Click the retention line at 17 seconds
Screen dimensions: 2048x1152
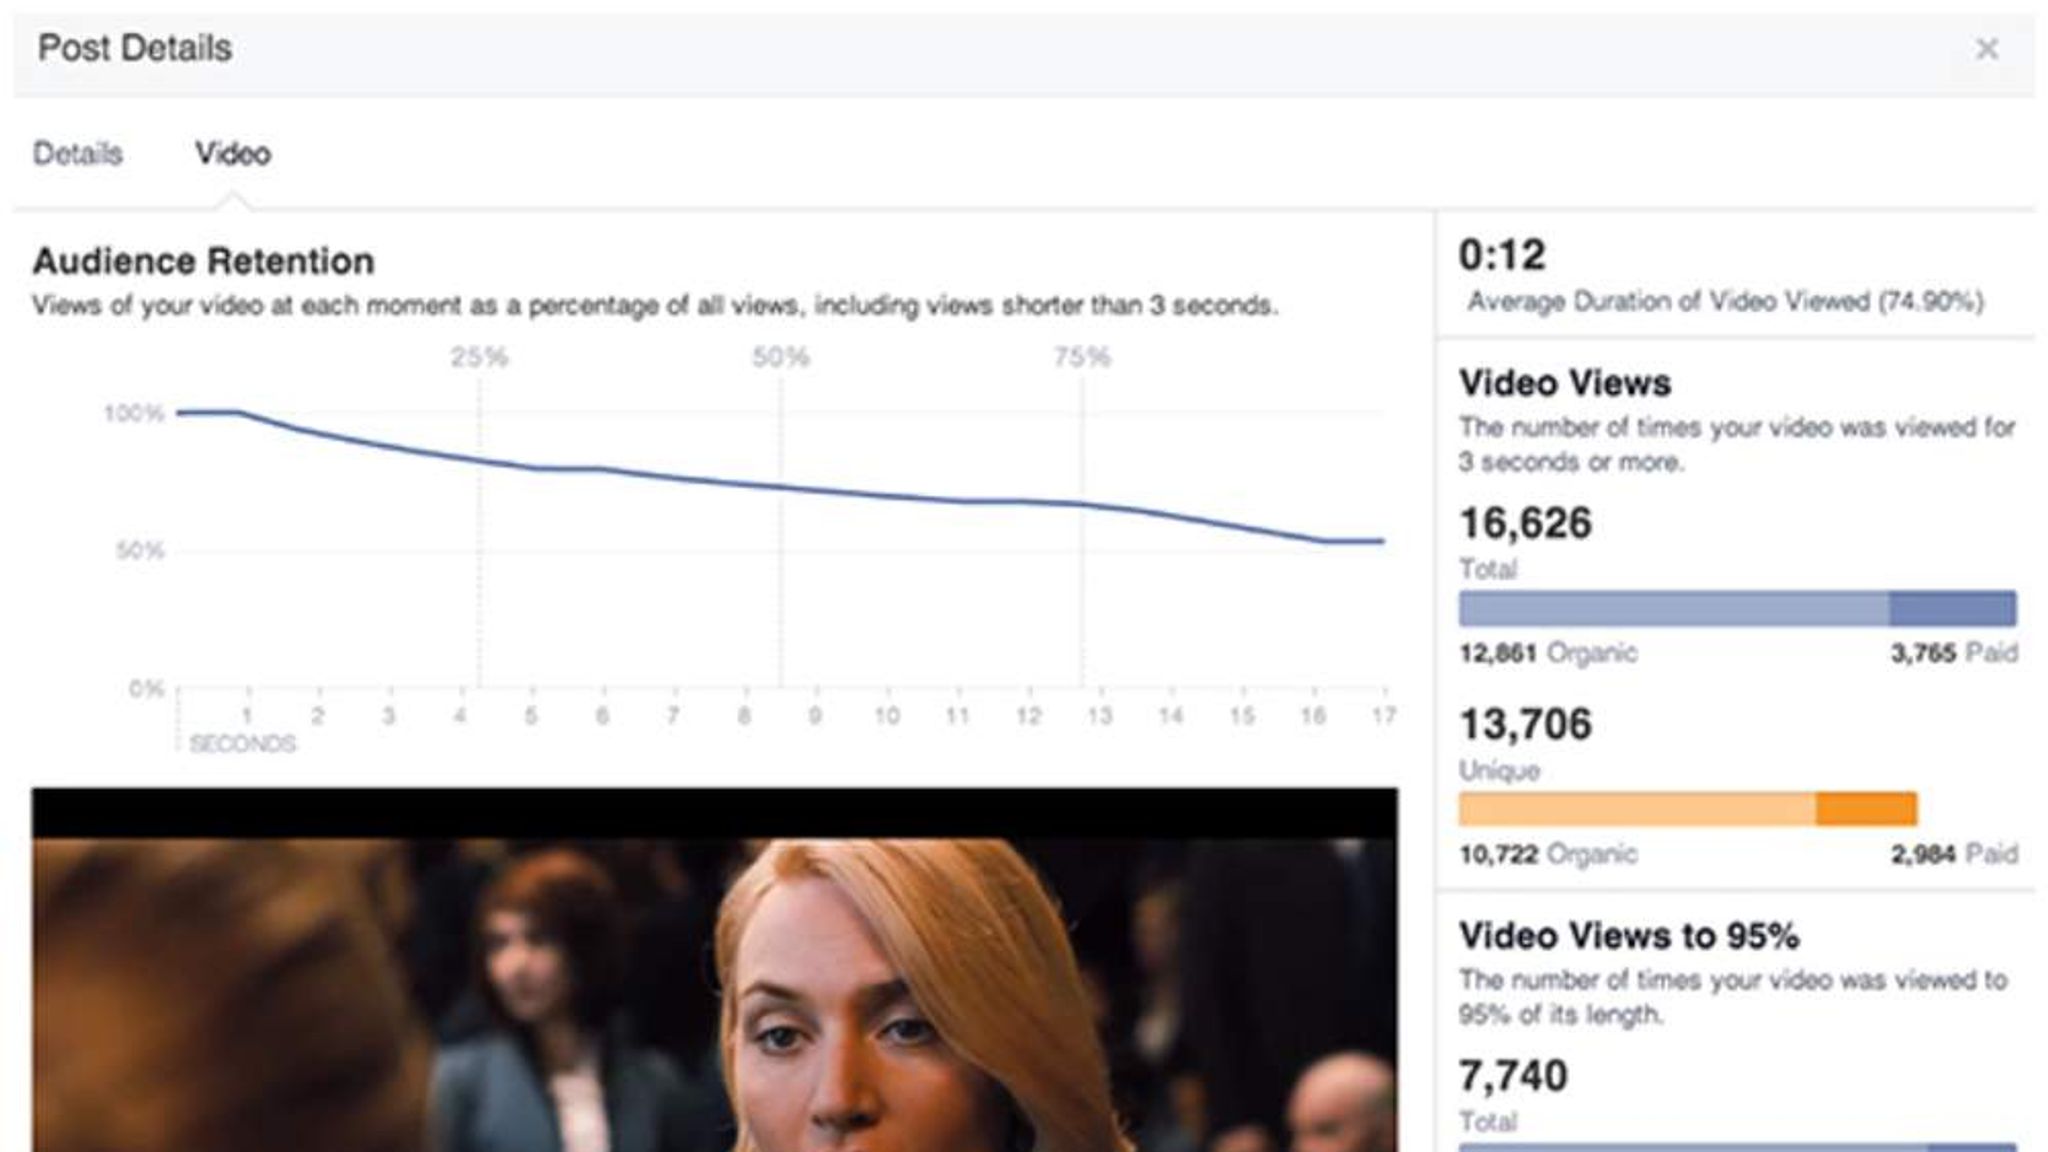(x=1382, y=541)
